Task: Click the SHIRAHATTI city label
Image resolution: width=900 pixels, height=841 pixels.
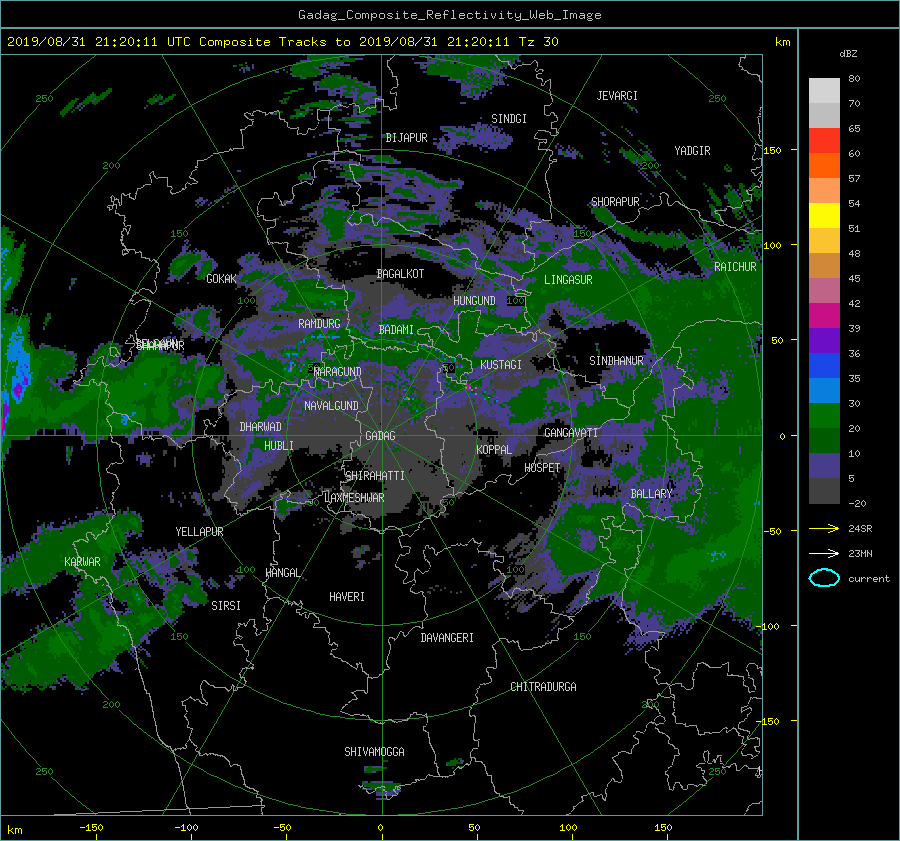Action: (375, 476)
